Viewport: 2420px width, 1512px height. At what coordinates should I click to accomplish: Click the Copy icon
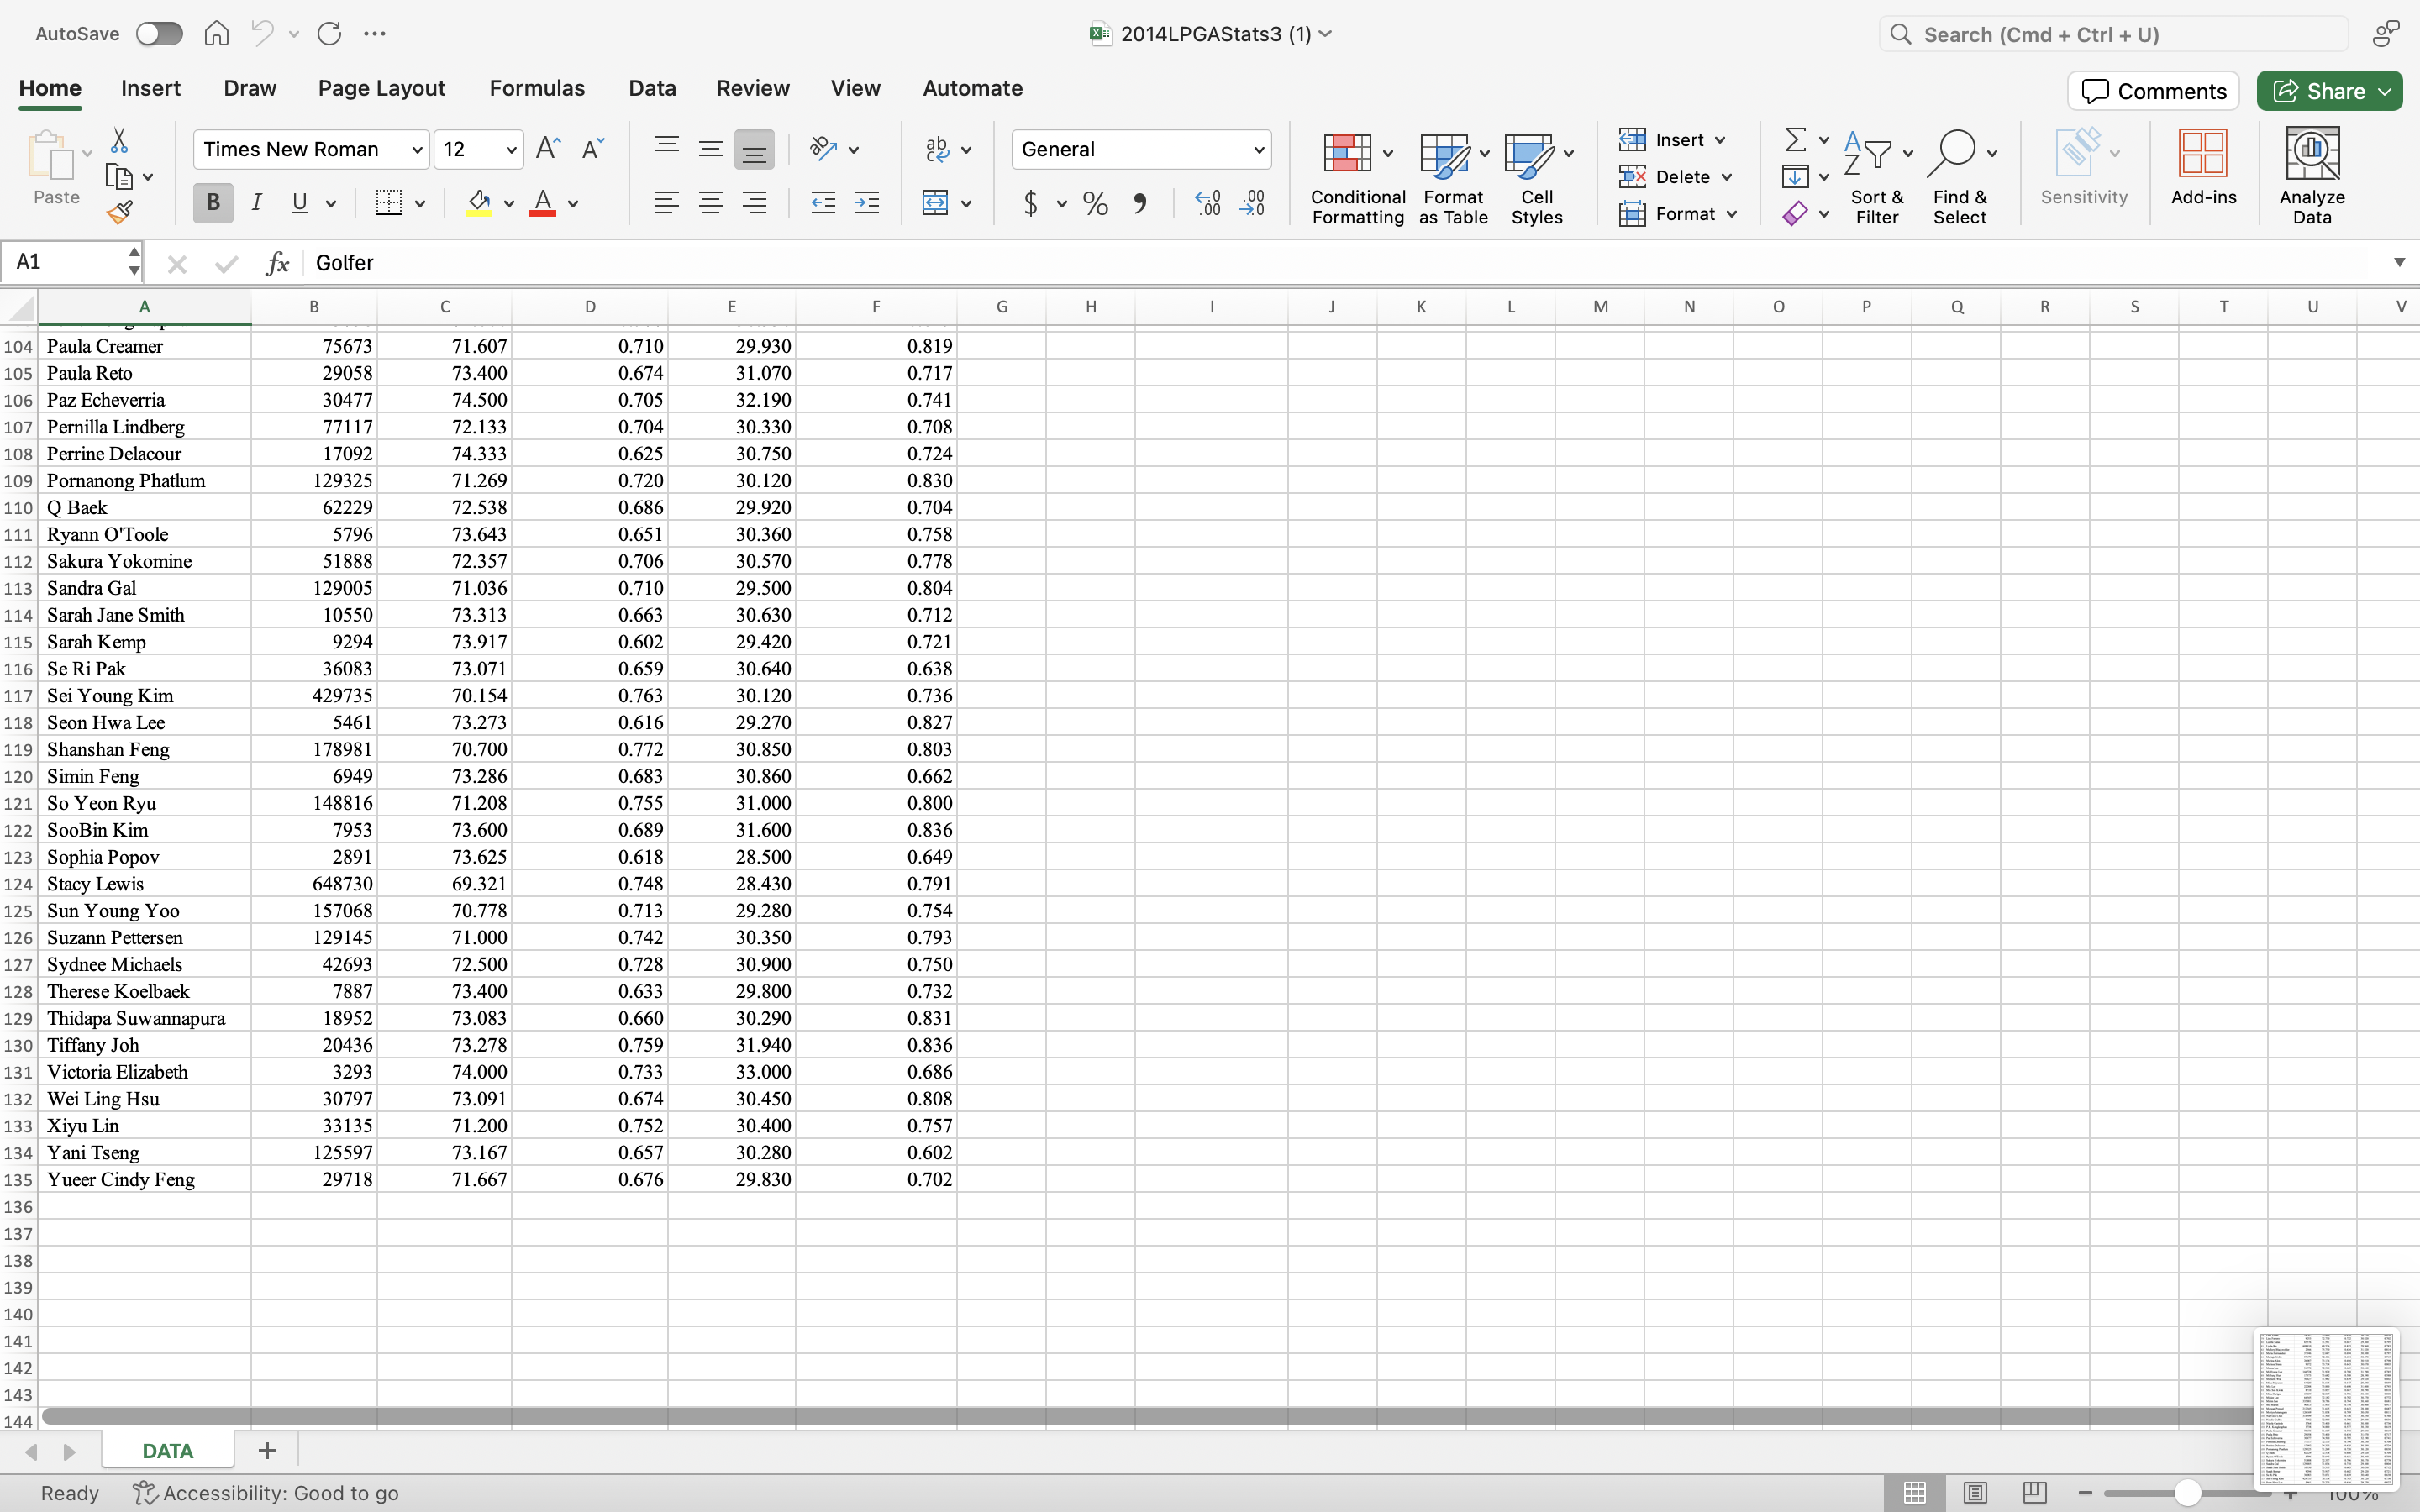pos(119,177)
